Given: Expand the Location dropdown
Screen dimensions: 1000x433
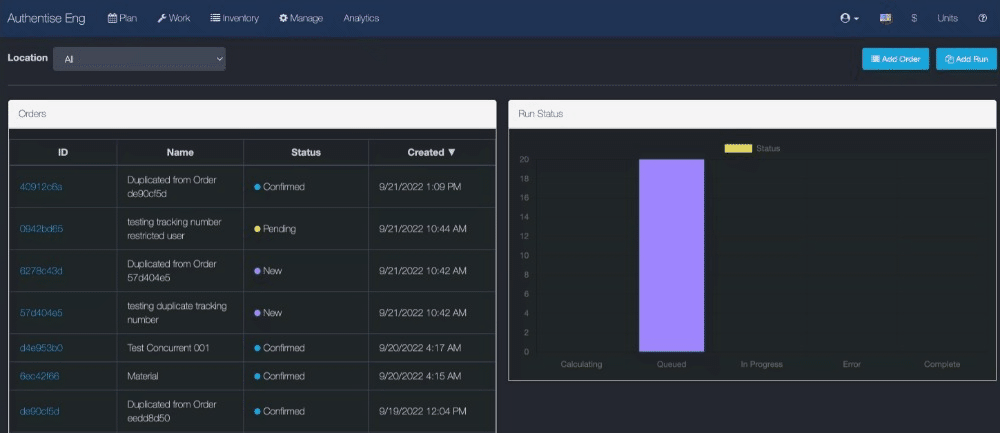Looking at the screenshot, I should click(139, 59).
